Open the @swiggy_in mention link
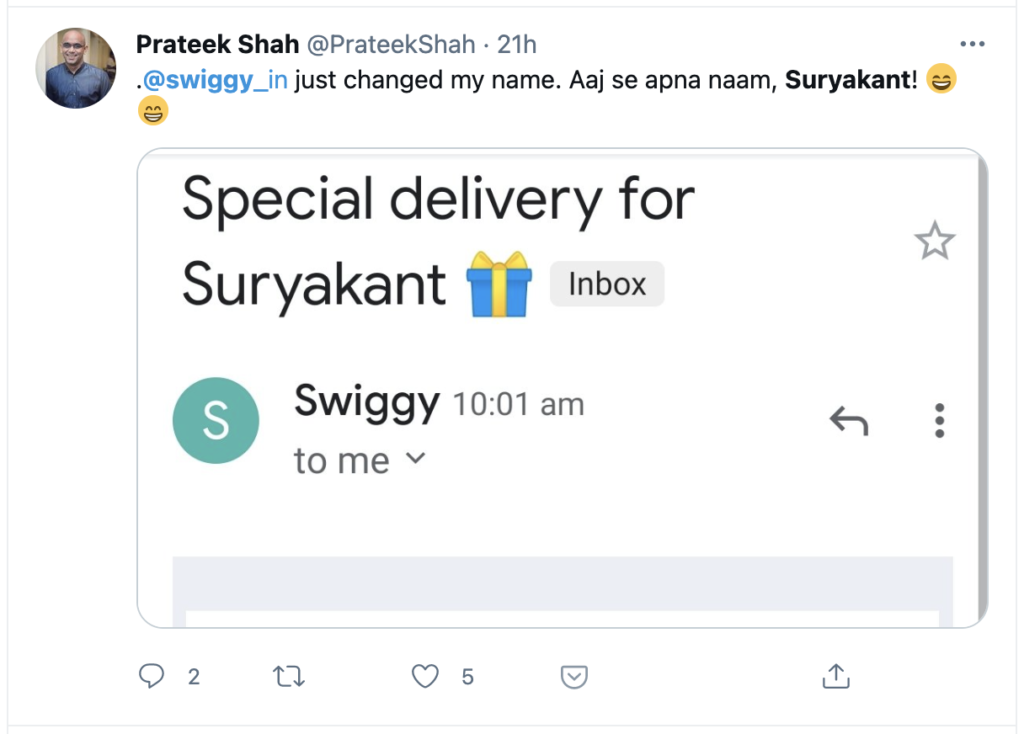The image size is (1024, 734). click(x=214, y=81)
